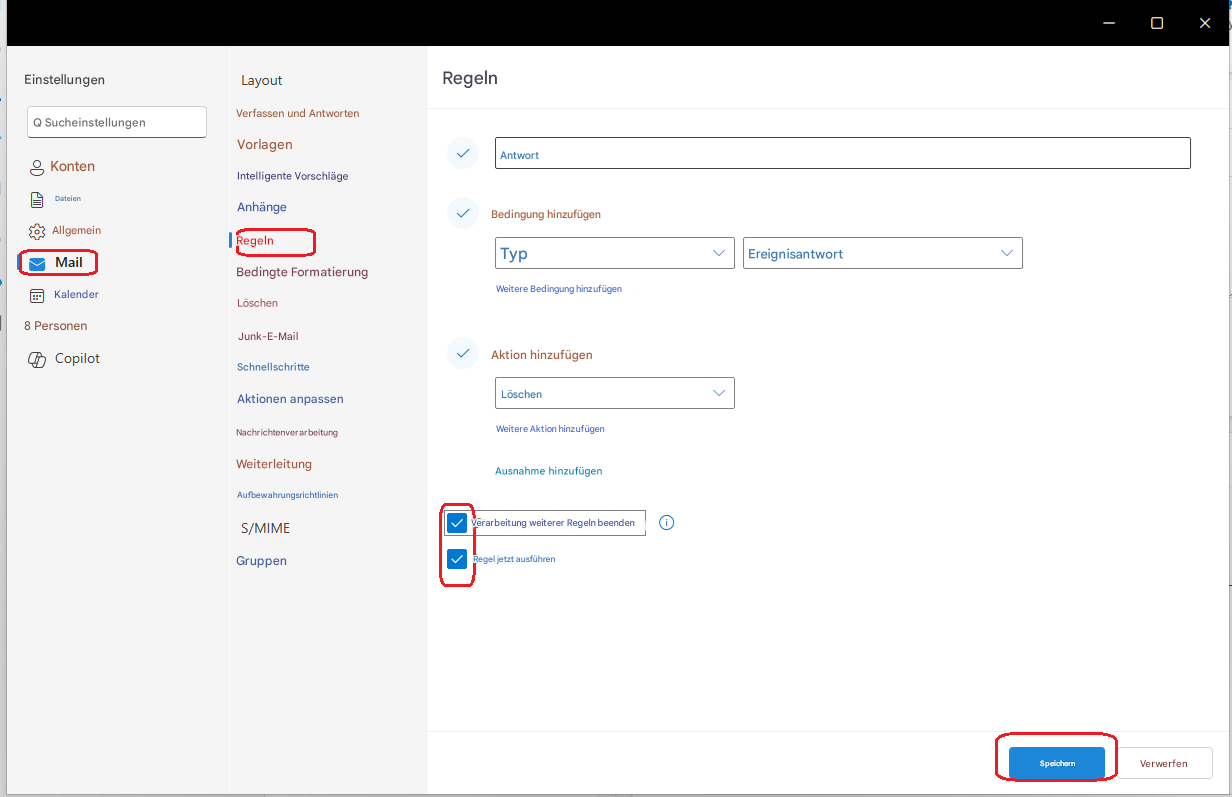The width and height of the screenshot is (1232, 797).
Task: Click the Mail envelope icon
Action: [37, 264]
